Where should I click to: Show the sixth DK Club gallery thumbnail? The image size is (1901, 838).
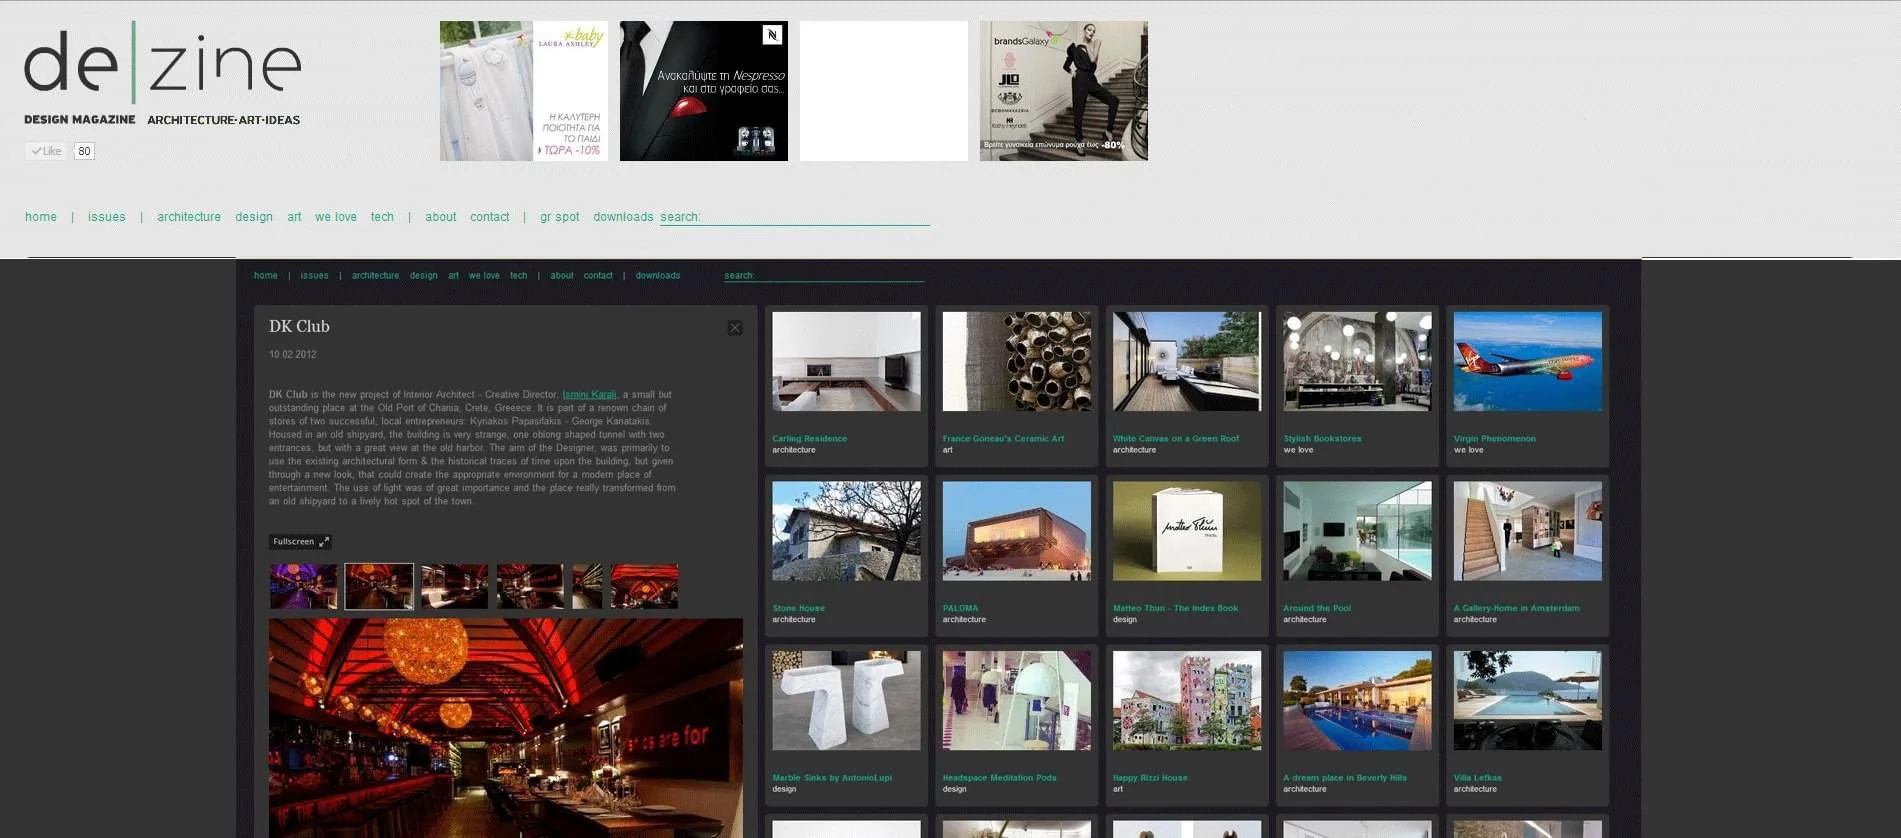click(644, 586)
